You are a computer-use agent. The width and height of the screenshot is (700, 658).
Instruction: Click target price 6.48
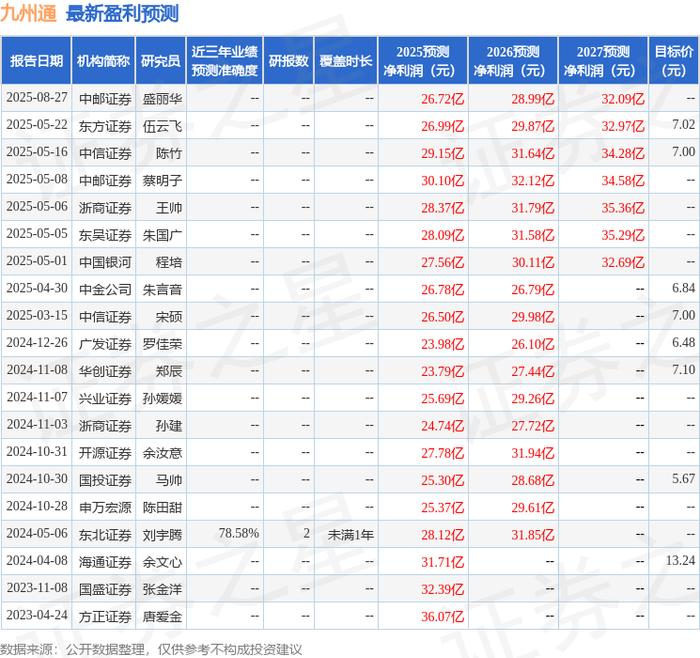(683, 342)
